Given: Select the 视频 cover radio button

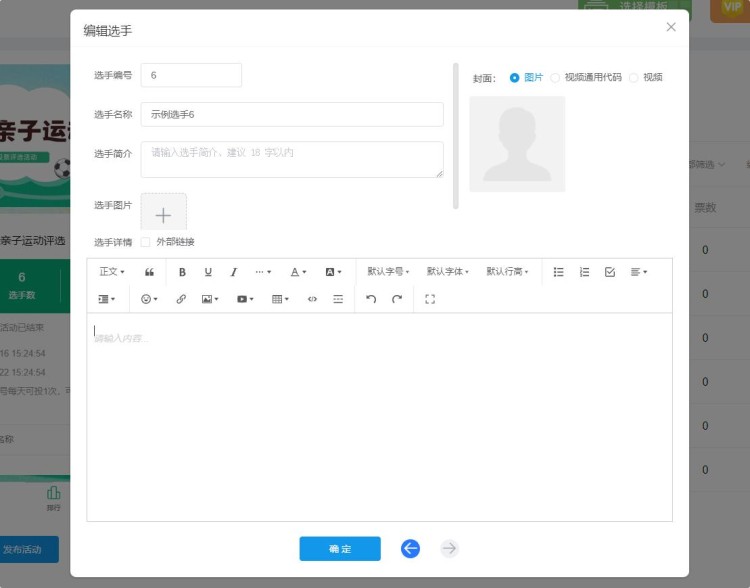Looking at the screenshot, I should tap(634, 77).
